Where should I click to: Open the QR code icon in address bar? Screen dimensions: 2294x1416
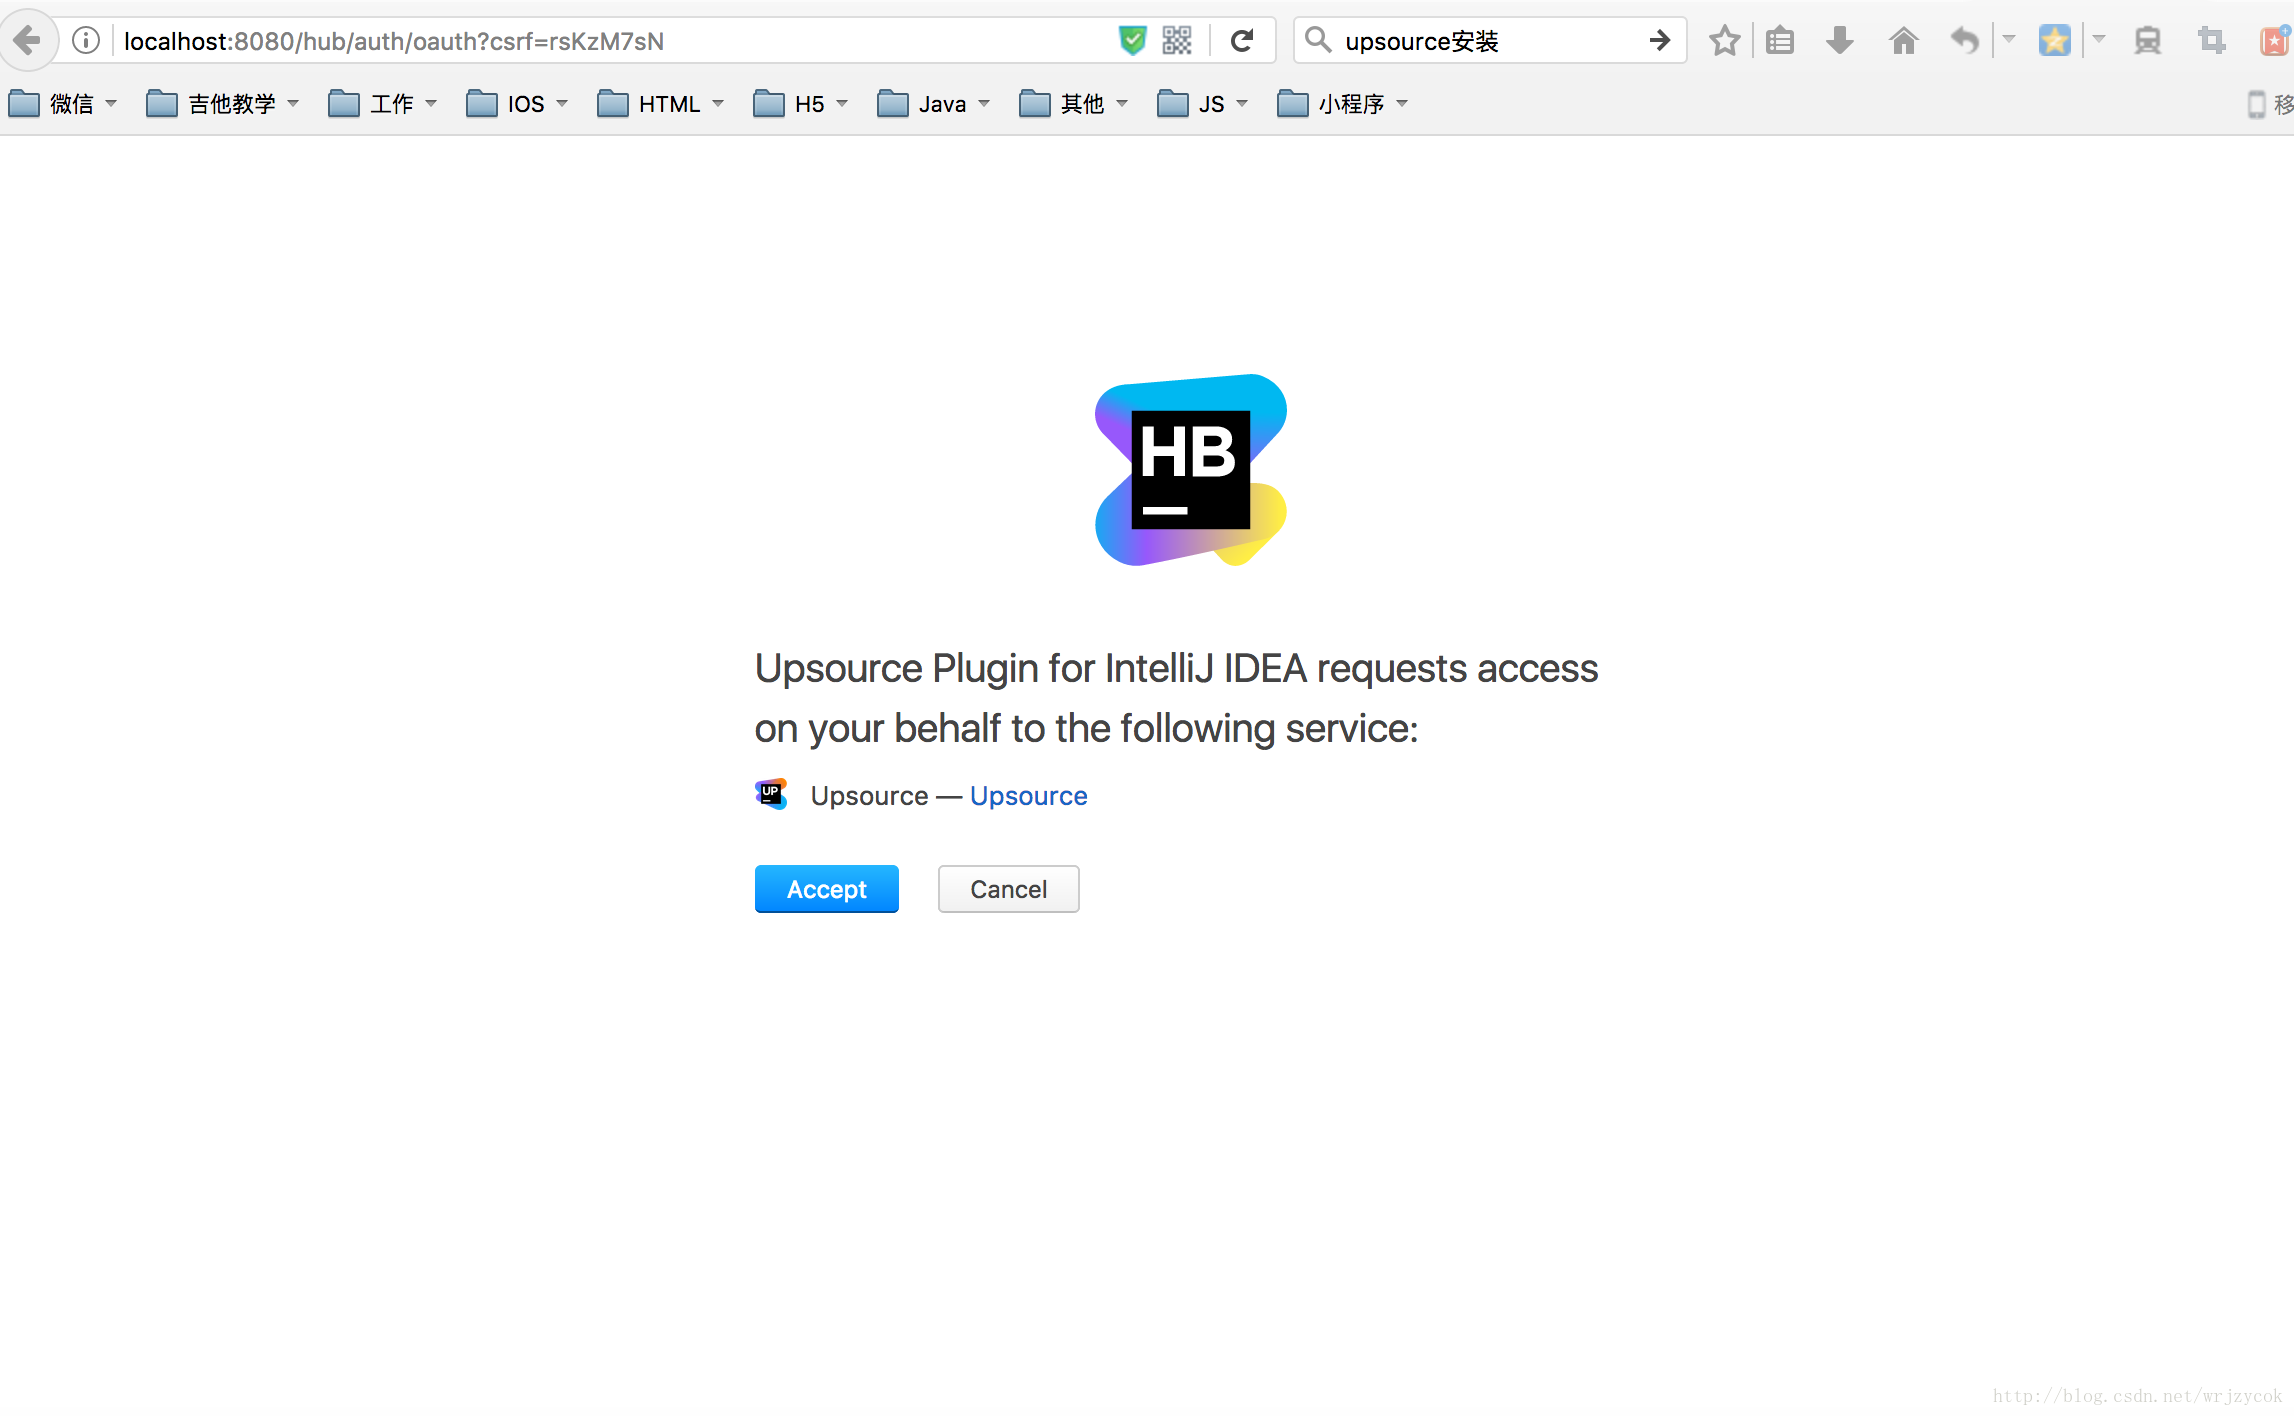[1177, 41]
